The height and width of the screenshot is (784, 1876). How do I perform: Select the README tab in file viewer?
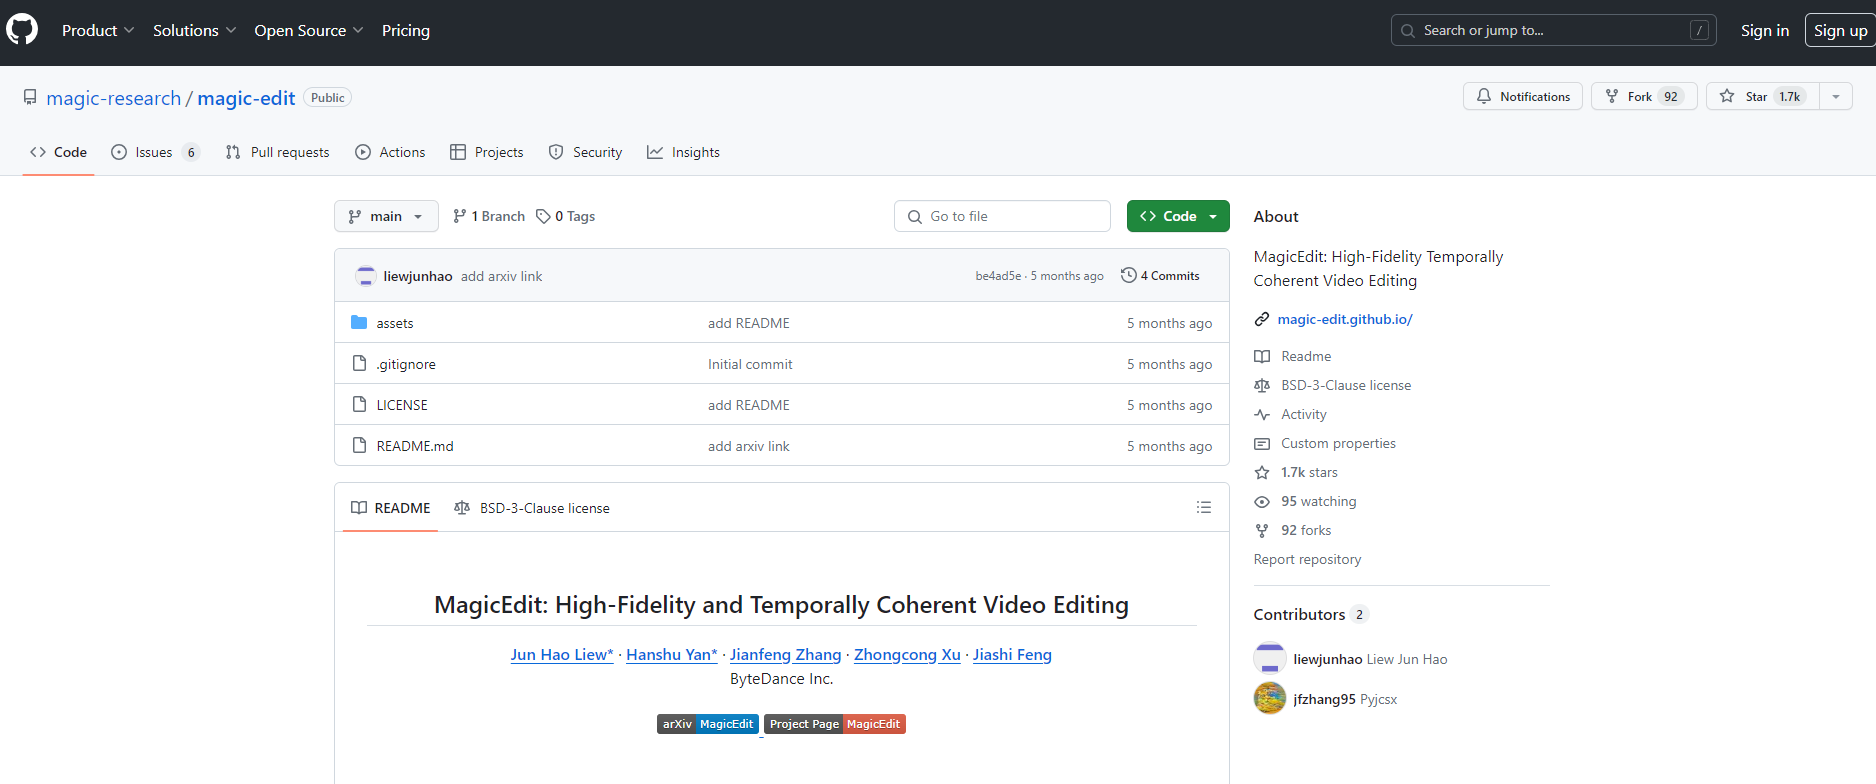click(390, 508)
